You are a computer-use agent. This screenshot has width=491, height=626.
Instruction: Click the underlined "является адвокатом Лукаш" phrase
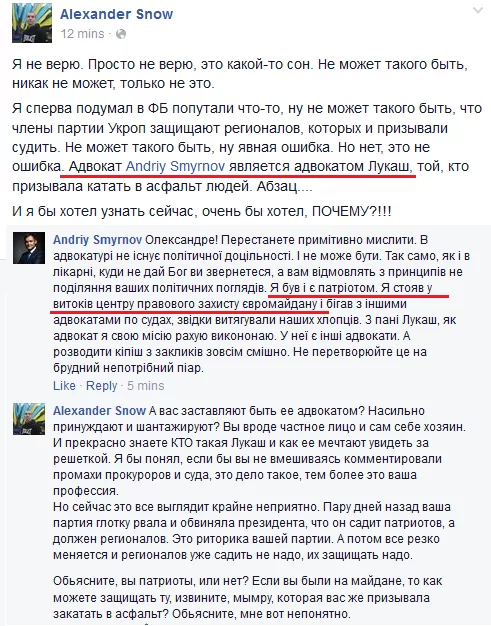pos(320,166)
